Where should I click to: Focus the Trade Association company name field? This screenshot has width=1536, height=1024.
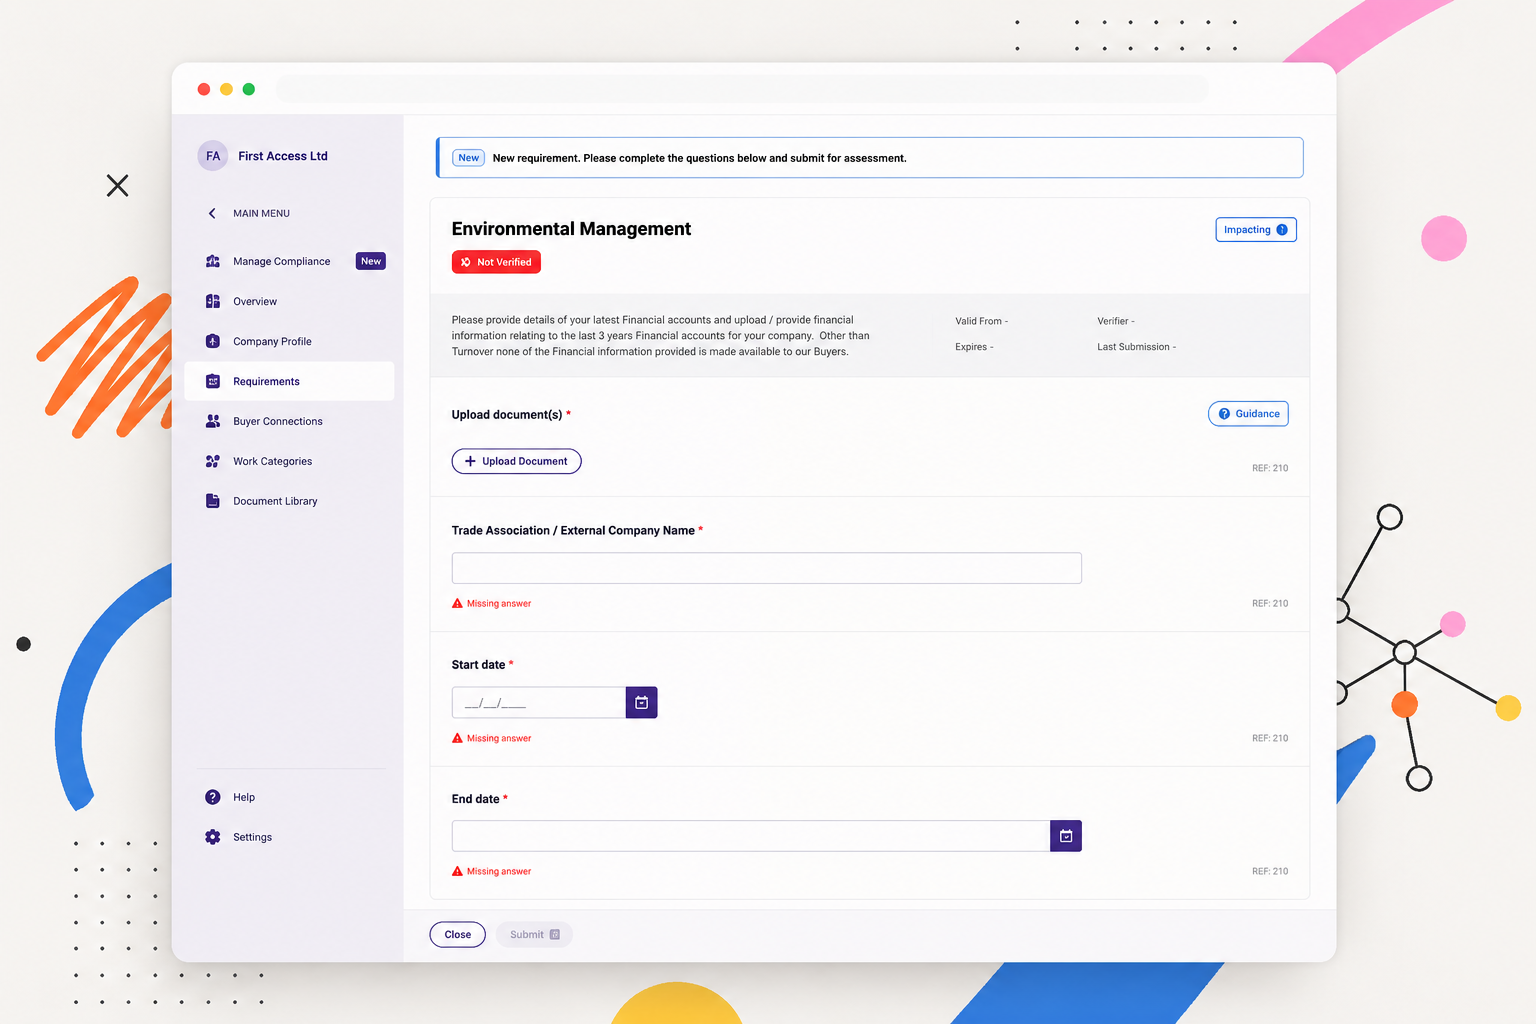point(767,568)
